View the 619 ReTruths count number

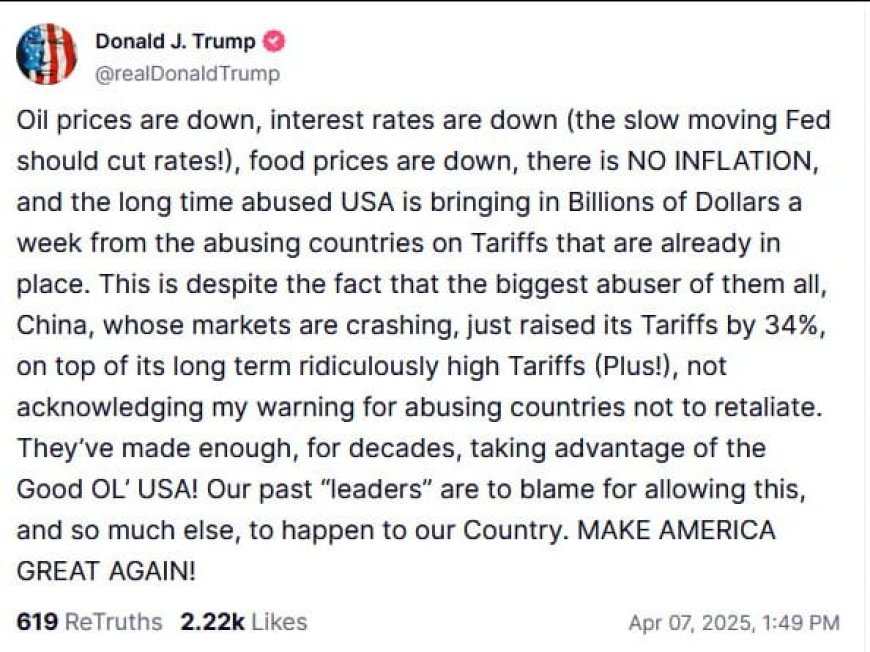pyautogui.click(x=37, y=621)
